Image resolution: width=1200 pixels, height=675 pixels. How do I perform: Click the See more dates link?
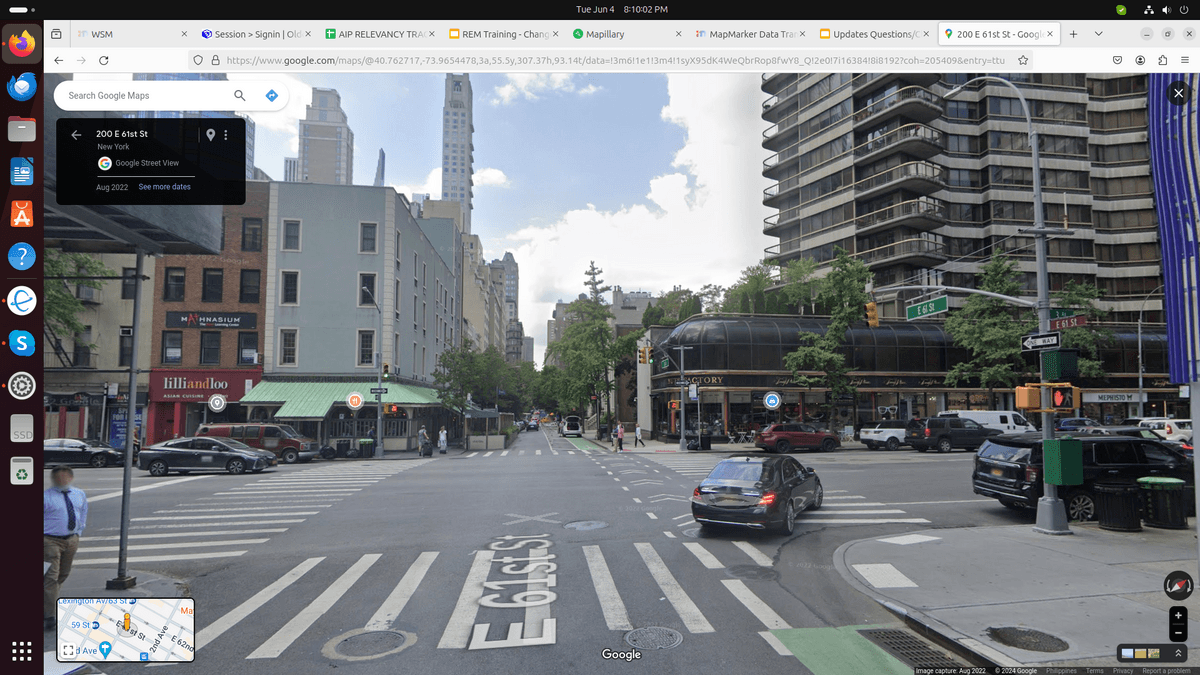(164, 187)
